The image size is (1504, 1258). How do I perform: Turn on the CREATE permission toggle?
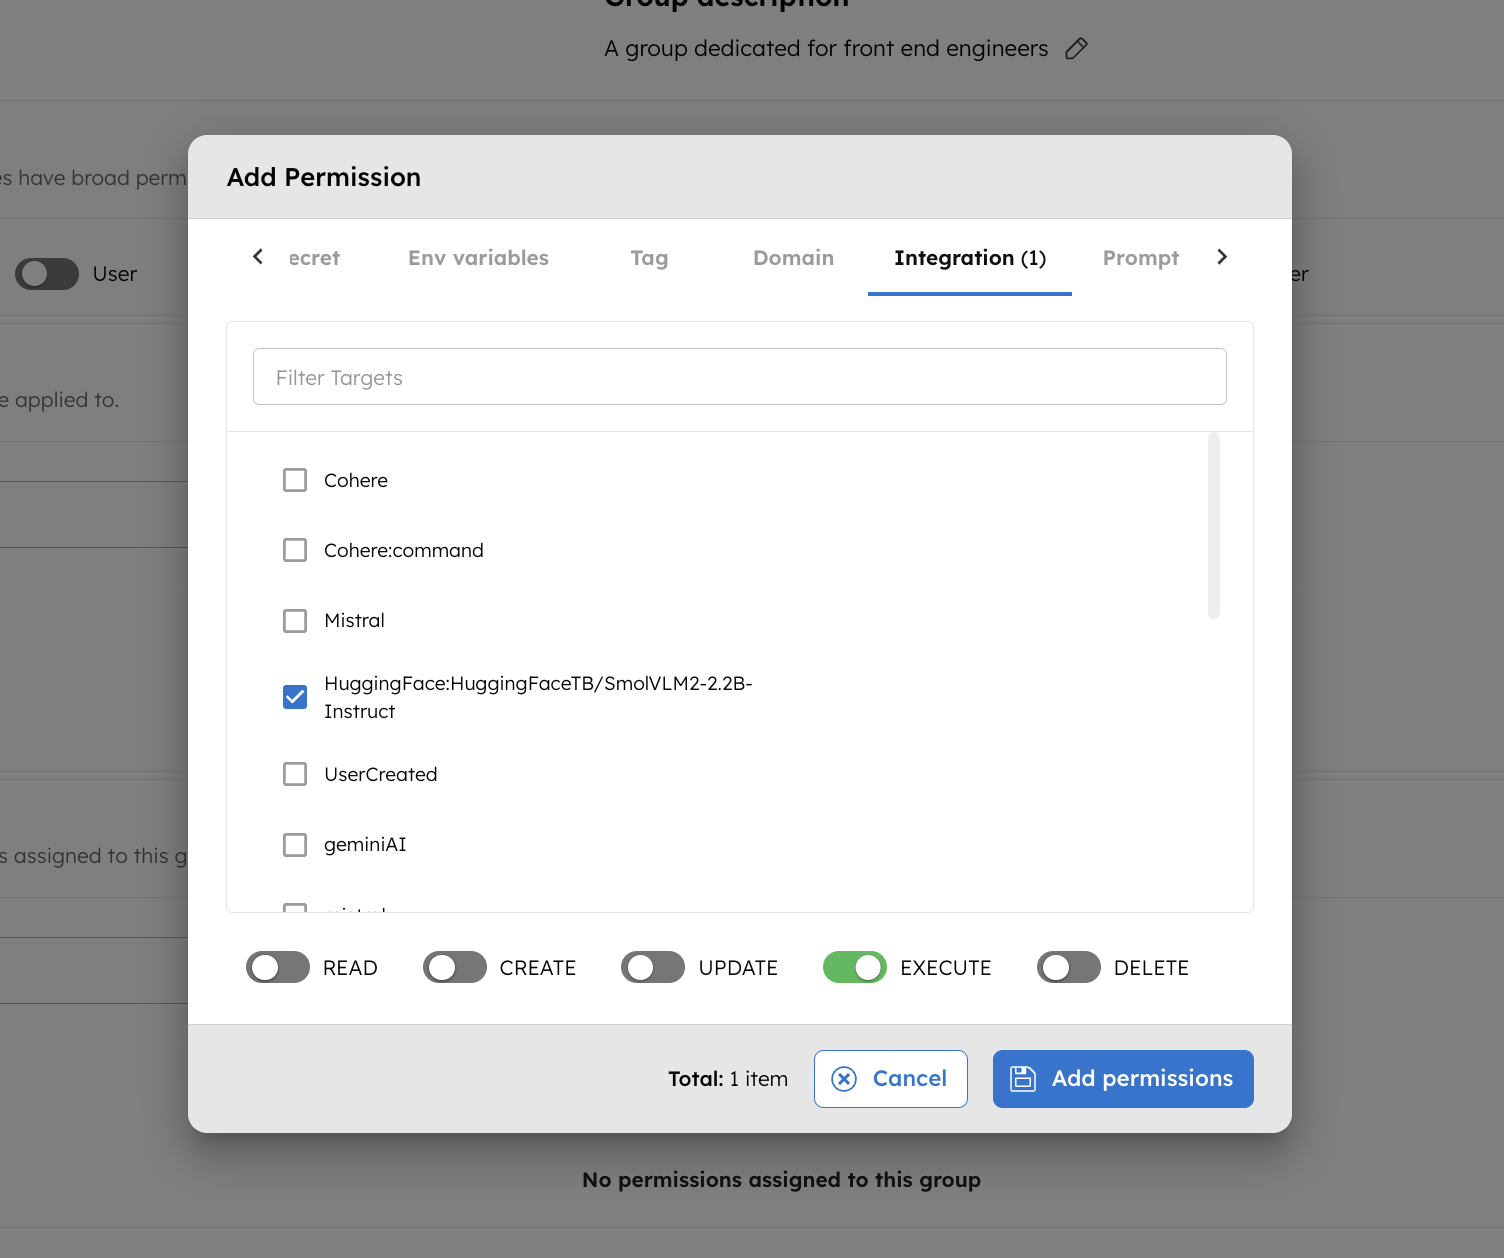455,968
